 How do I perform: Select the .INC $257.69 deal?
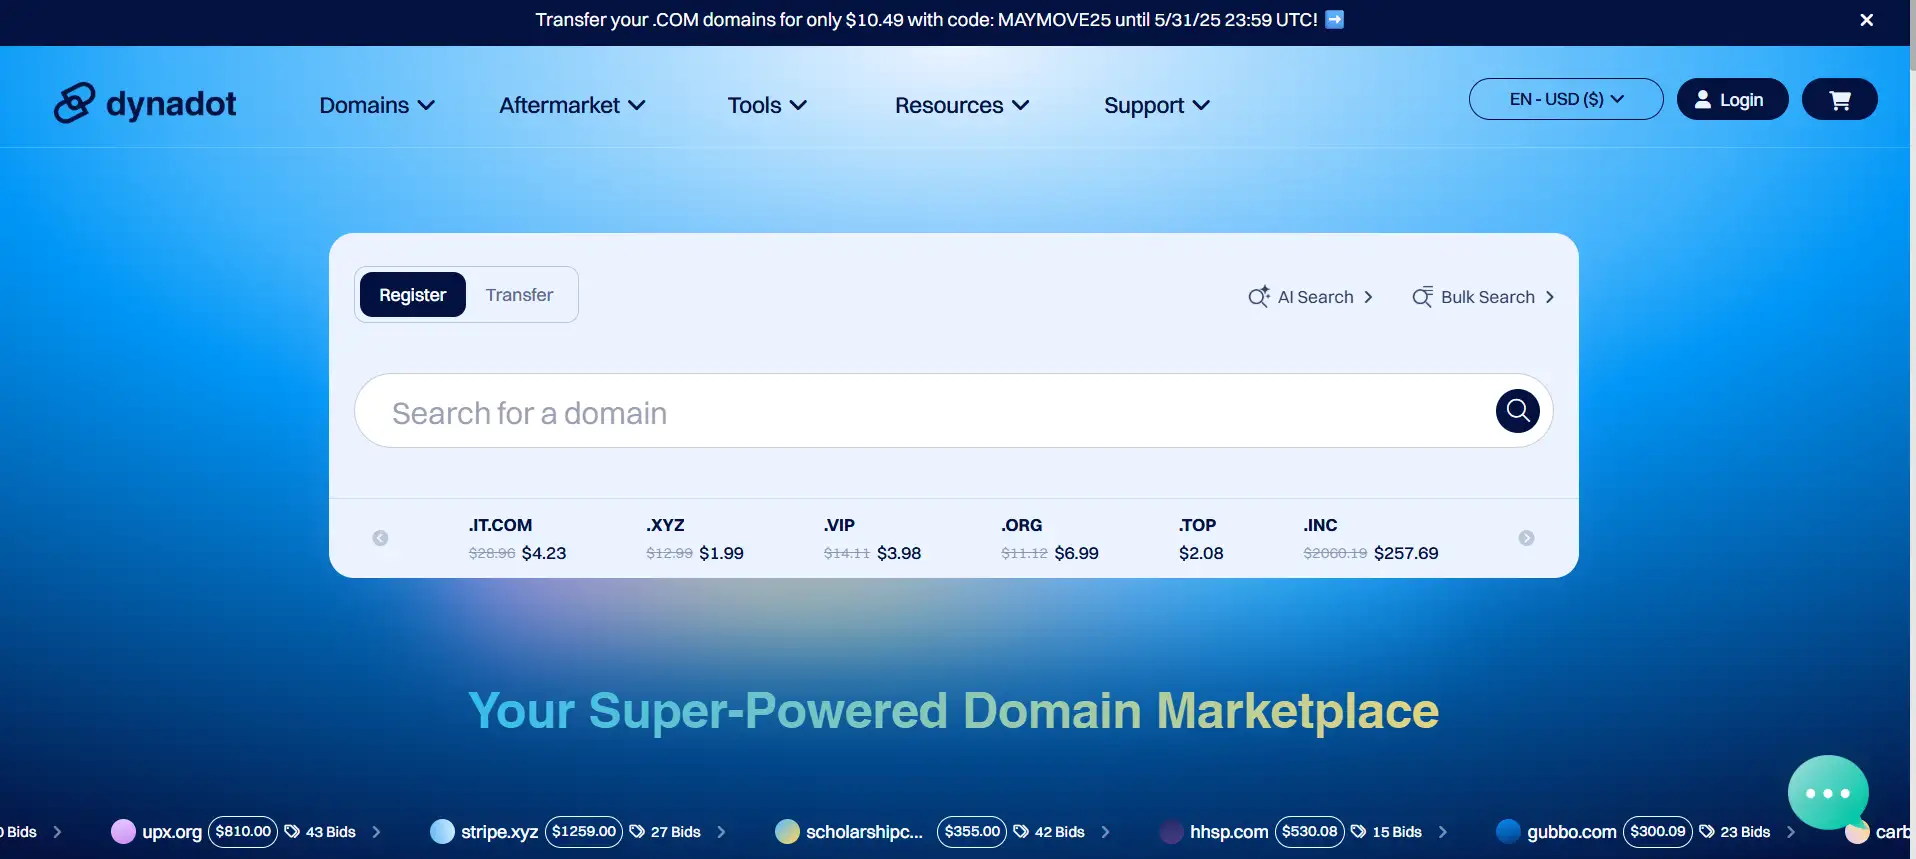[x=1371, y=539]
